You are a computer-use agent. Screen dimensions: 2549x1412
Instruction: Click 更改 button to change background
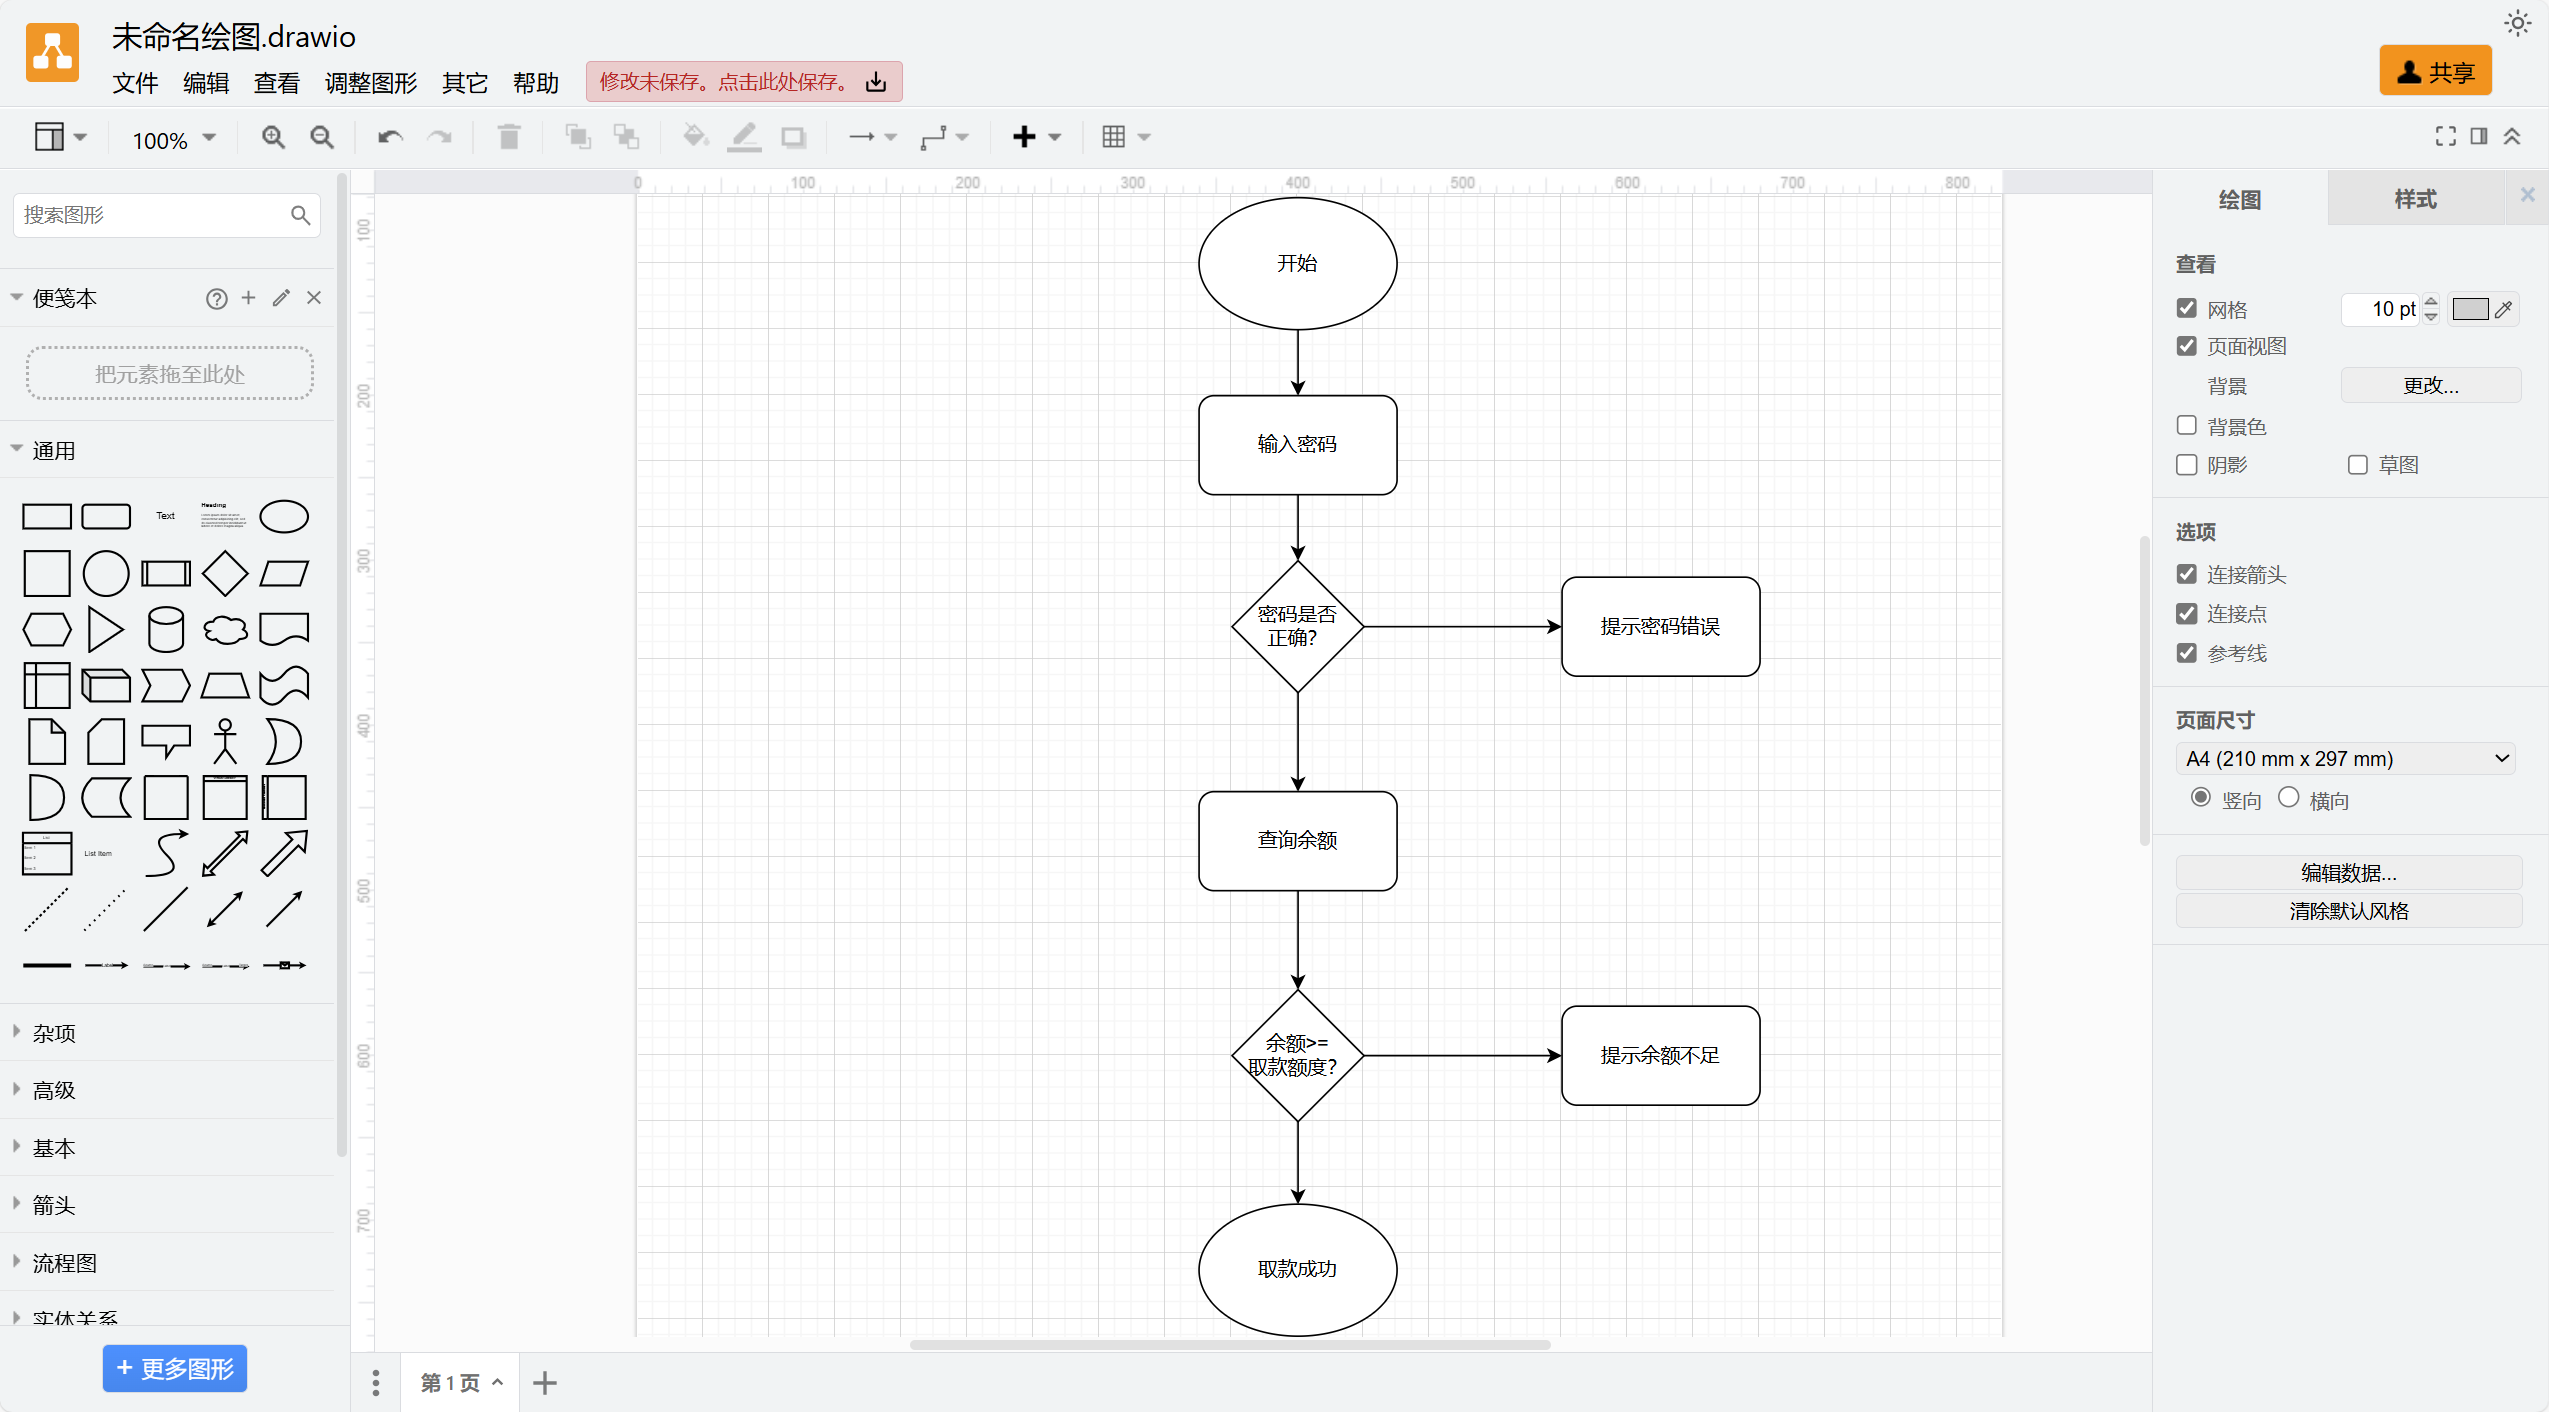click(2429, 386)
